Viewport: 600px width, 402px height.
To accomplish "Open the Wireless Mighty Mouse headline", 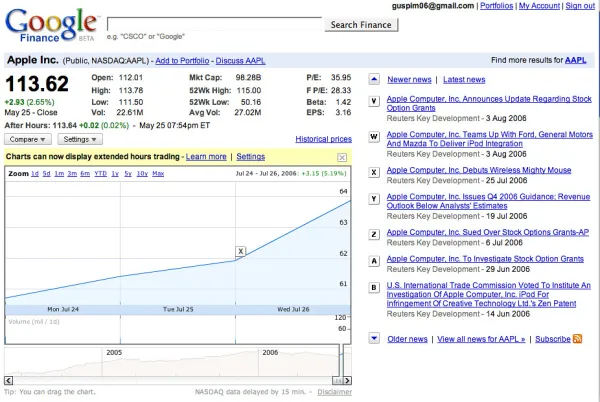I will coord(479,170).
